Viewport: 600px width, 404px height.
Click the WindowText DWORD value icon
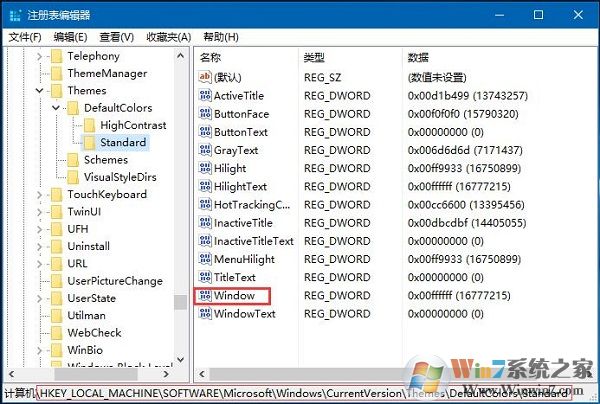(x=205, y=314)
